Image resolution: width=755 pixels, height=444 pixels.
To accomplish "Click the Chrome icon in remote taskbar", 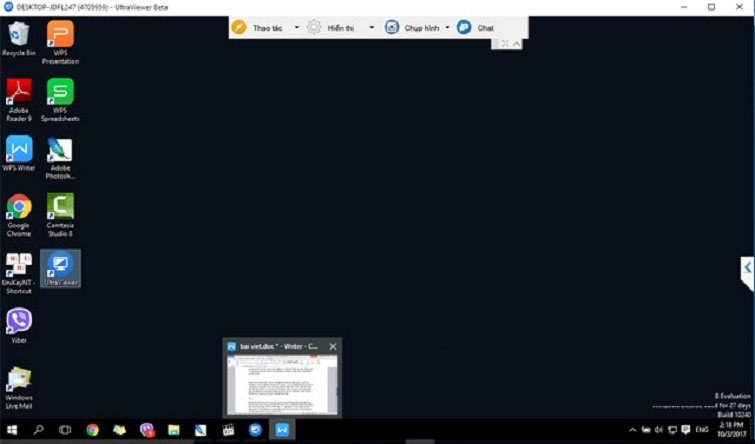I will click(x=92, y=430).
